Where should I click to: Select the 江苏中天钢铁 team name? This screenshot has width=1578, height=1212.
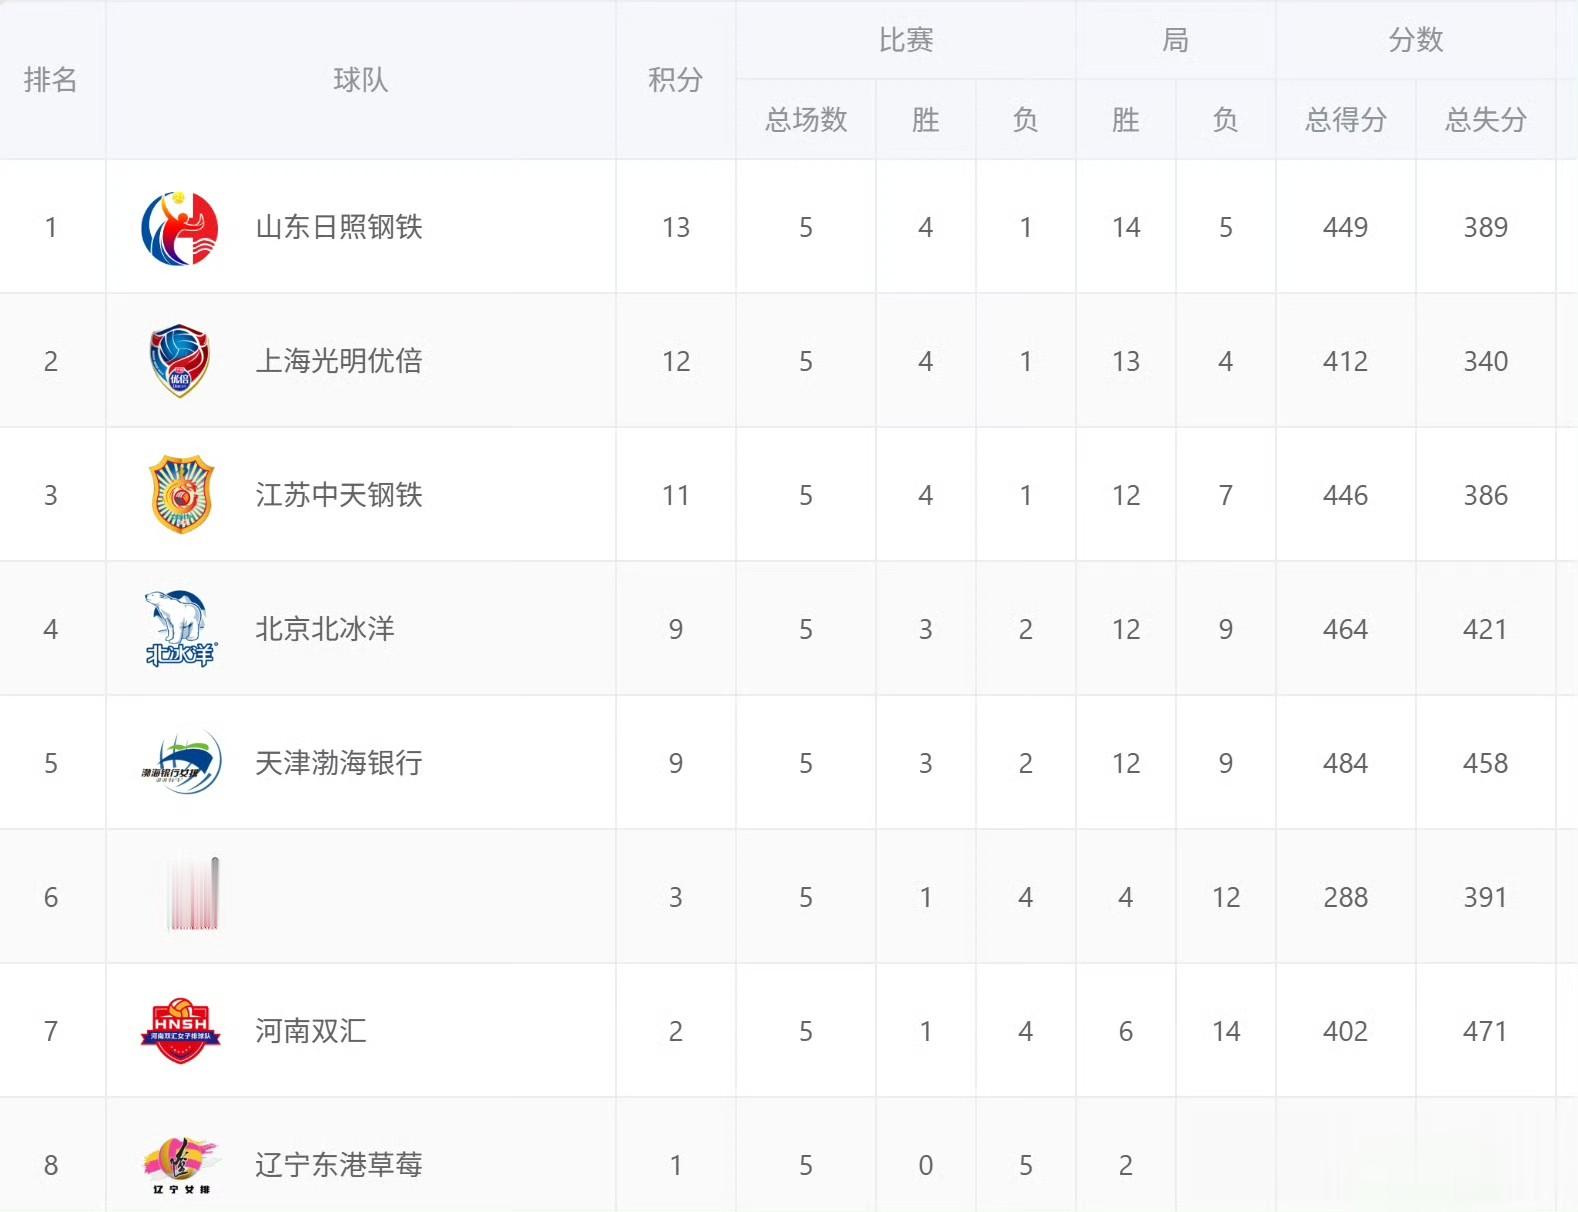[339, 495]
